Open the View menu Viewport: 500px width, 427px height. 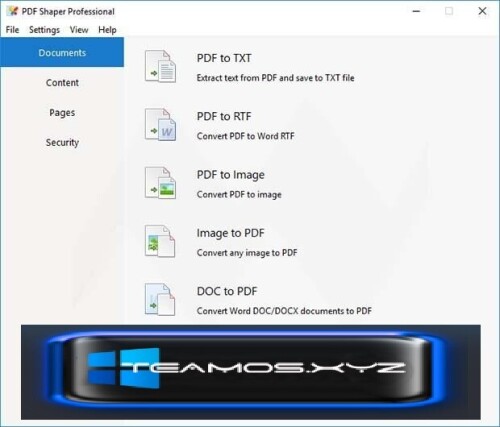(79, 30)
